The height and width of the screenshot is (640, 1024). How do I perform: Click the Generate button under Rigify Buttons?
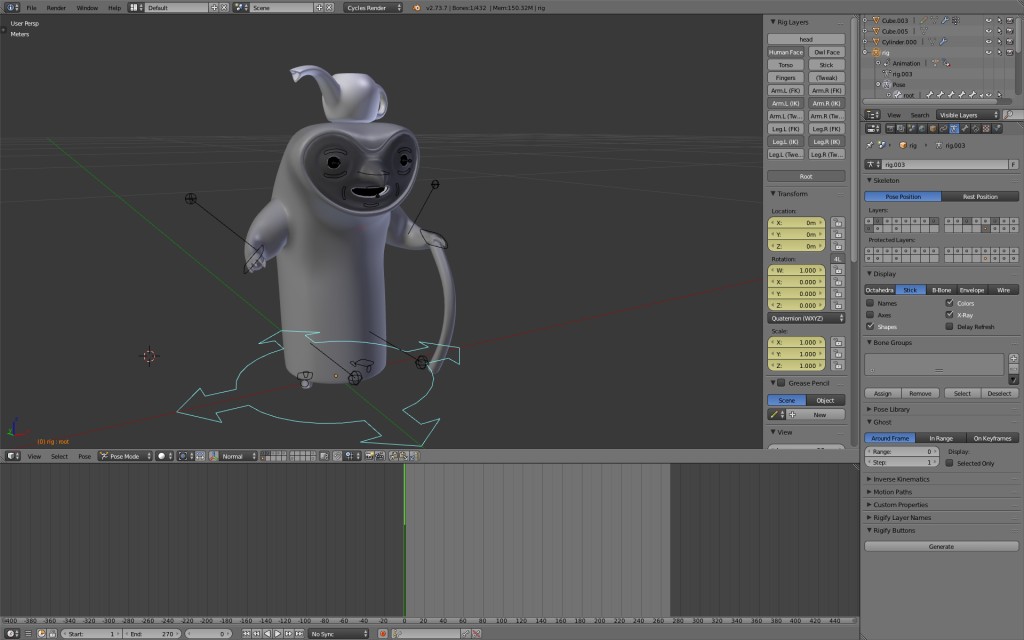tap(940, 545)
